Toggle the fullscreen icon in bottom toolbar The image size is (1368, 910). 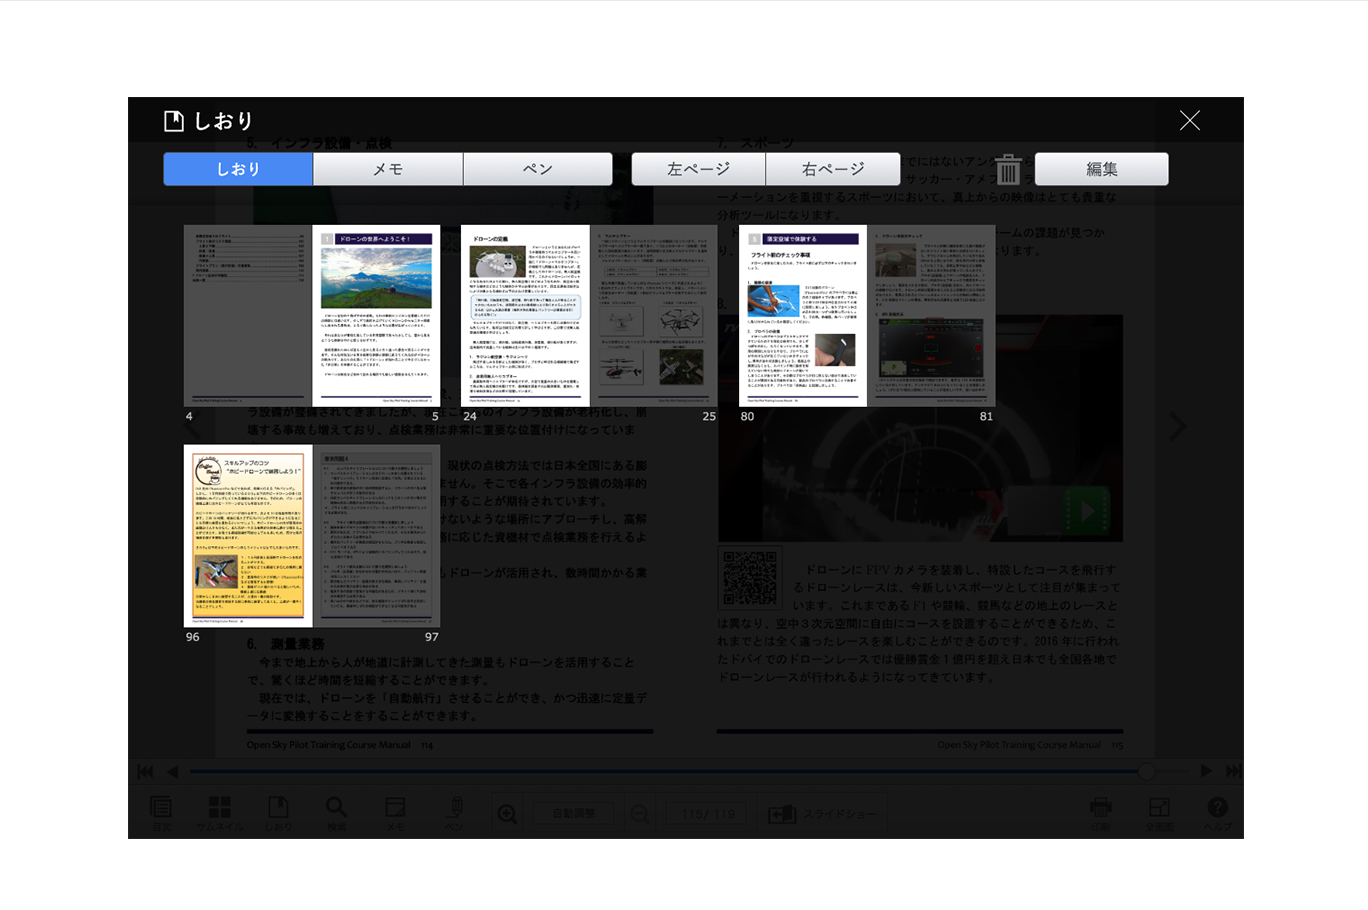pos(1159,810)
